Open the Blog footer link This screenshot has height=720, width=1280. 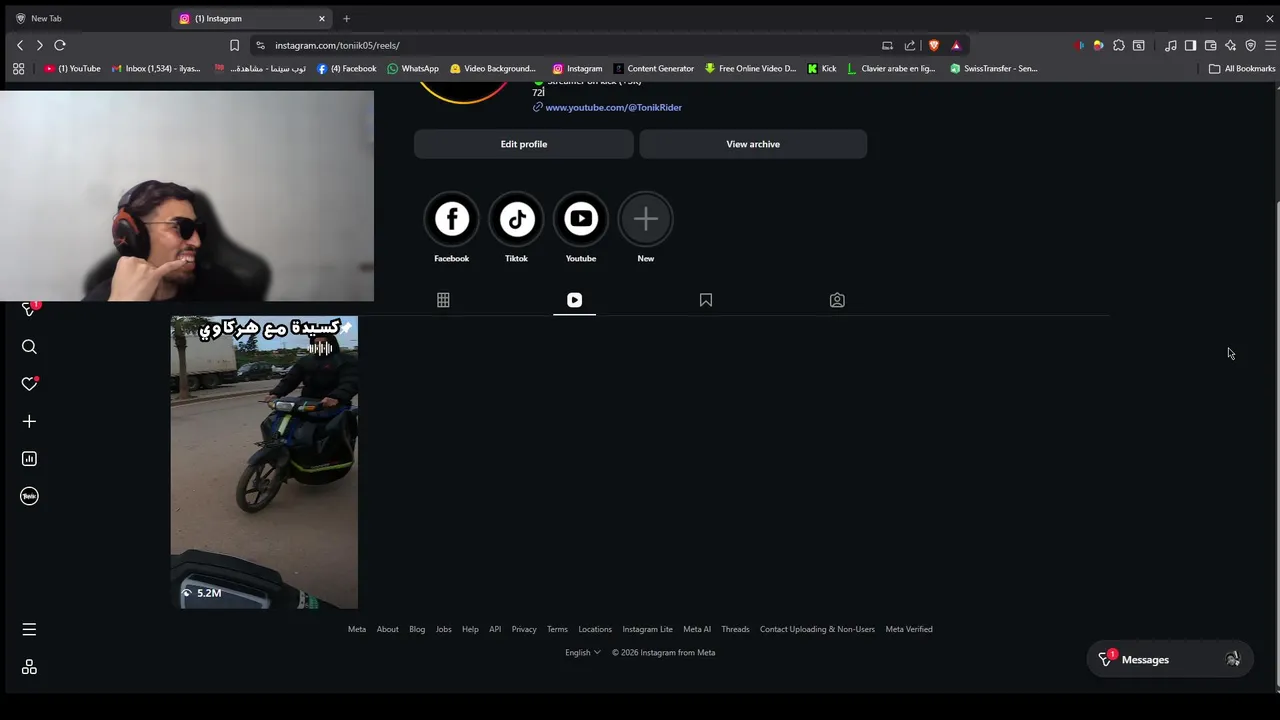pyautogui.click(x=417, y=629)
